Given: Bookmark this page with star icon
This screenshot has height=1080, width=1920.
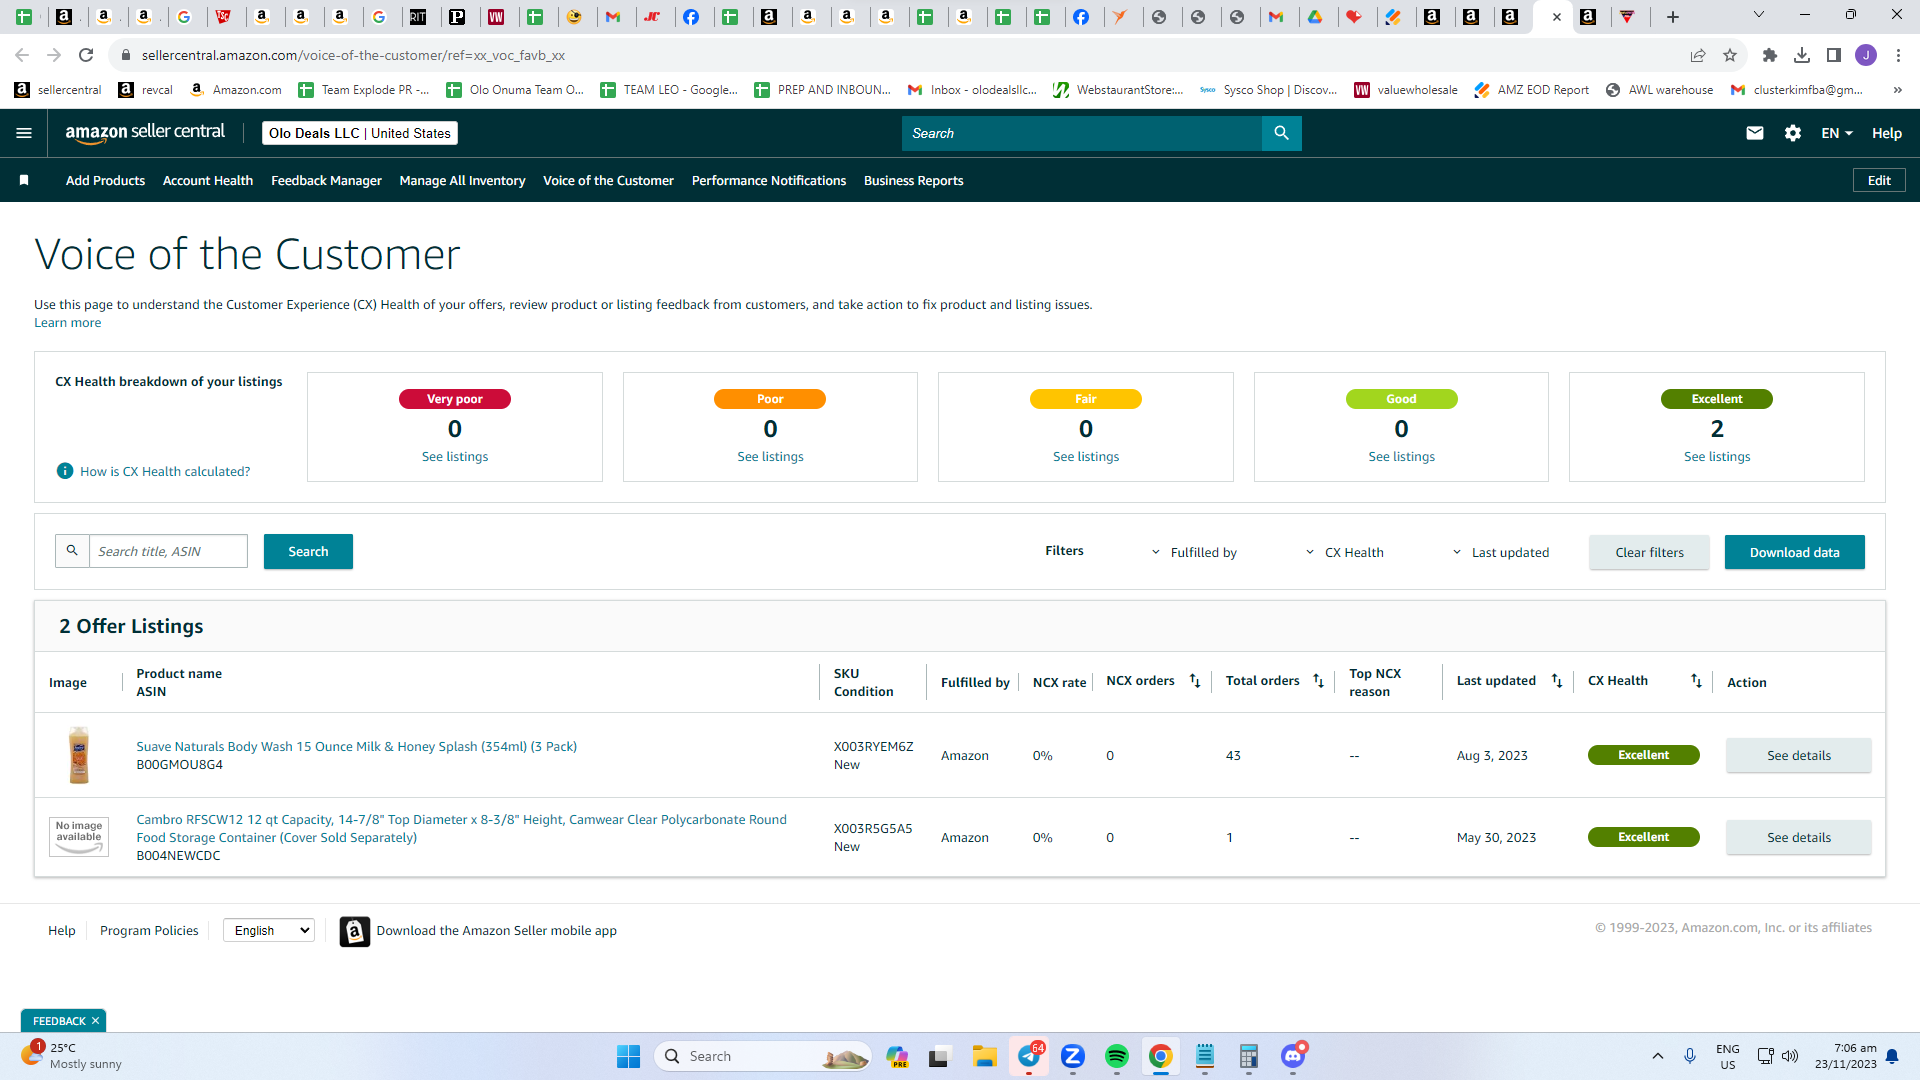Looking at the screenshot, I should coord(1730,55).
